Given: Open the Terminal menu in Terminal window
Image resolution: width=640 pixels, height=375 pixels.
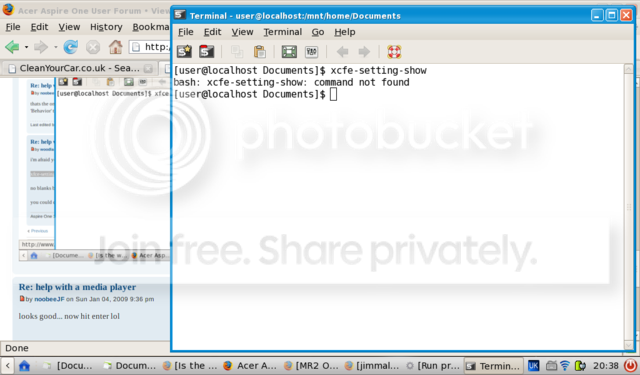Looking at the screenshot, I should (282, 32).
